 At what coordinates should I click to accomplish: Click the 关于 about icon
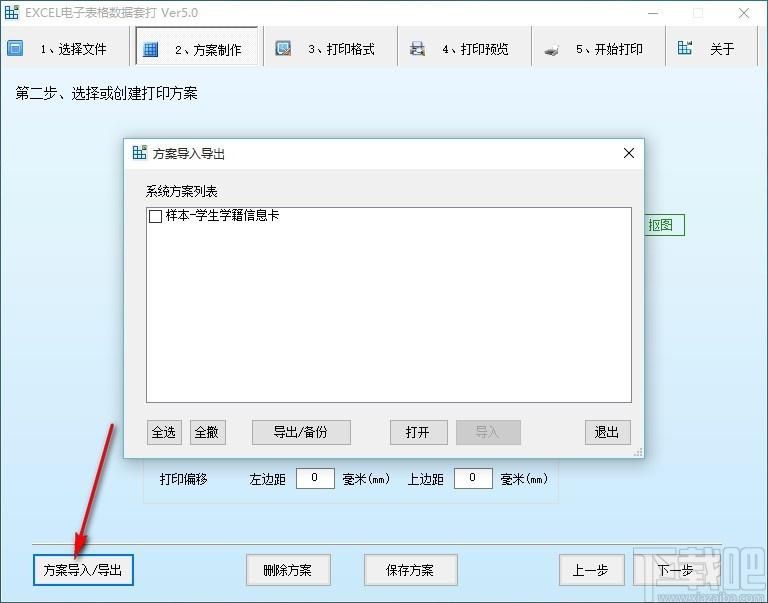(x=685, y=48)
